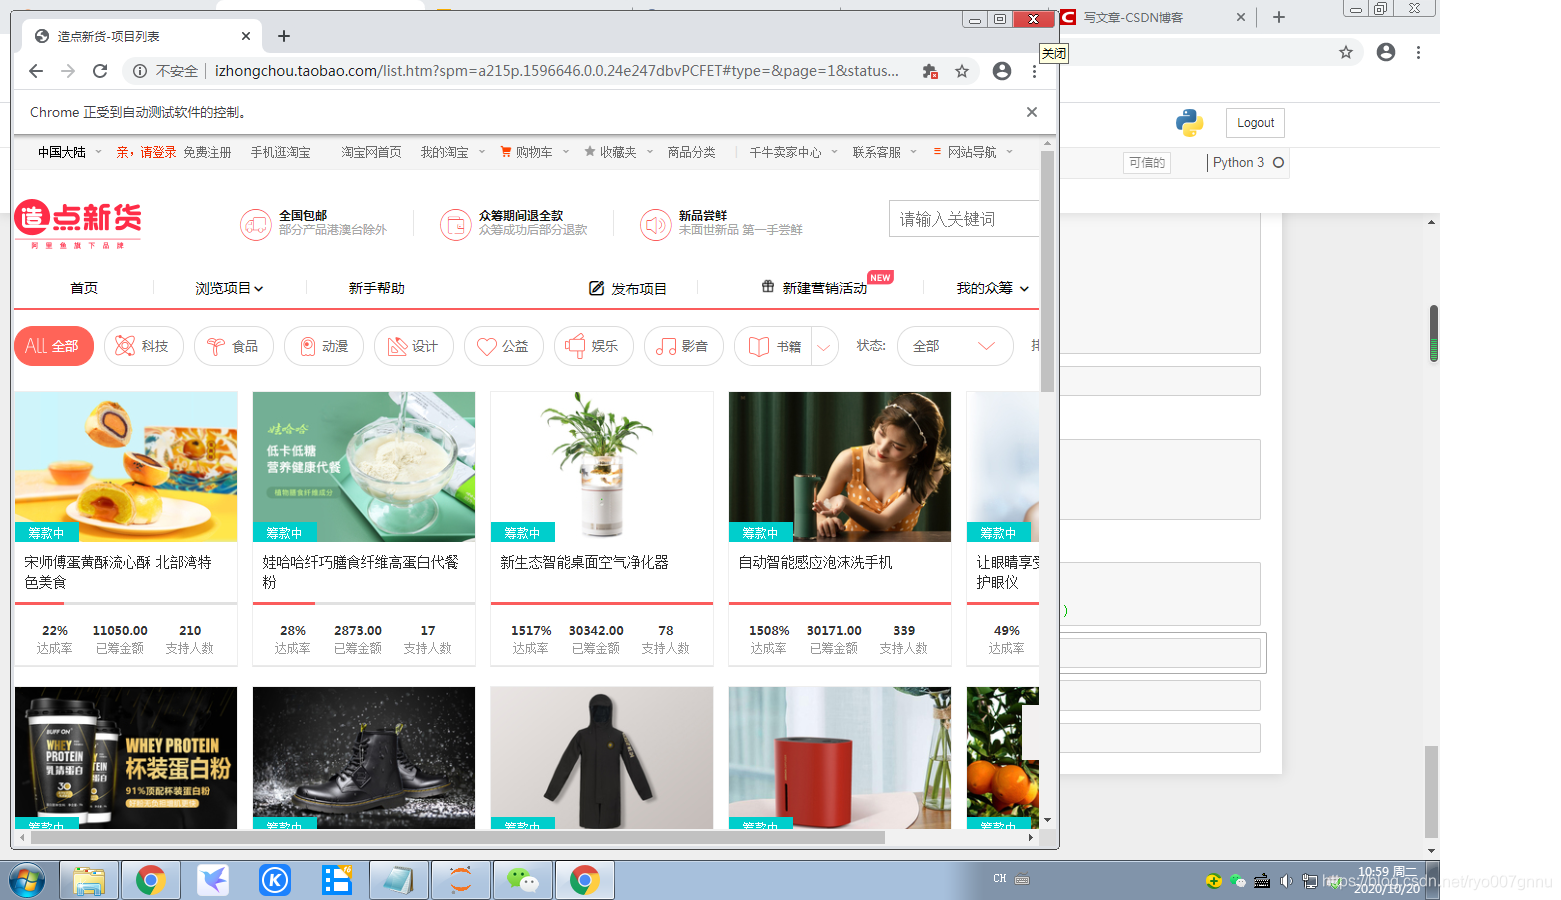
Task: Click the 造点新货 logo
Action: [x=78, y=222]
